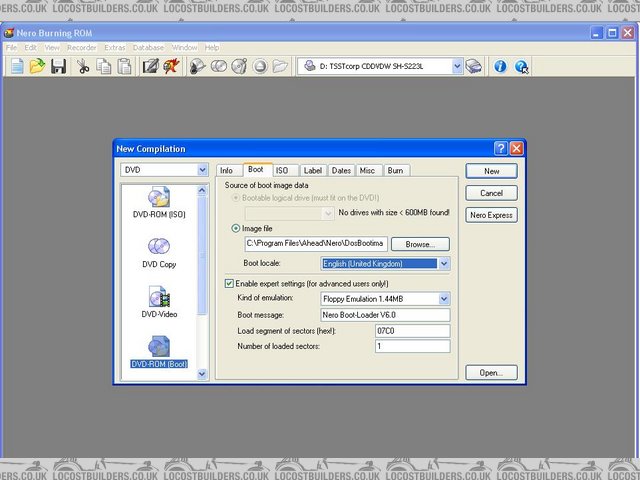The height and width of the screenshot is (480, 640).
Task: Switch to the ISO tab
Action: [x=282, y=171]
